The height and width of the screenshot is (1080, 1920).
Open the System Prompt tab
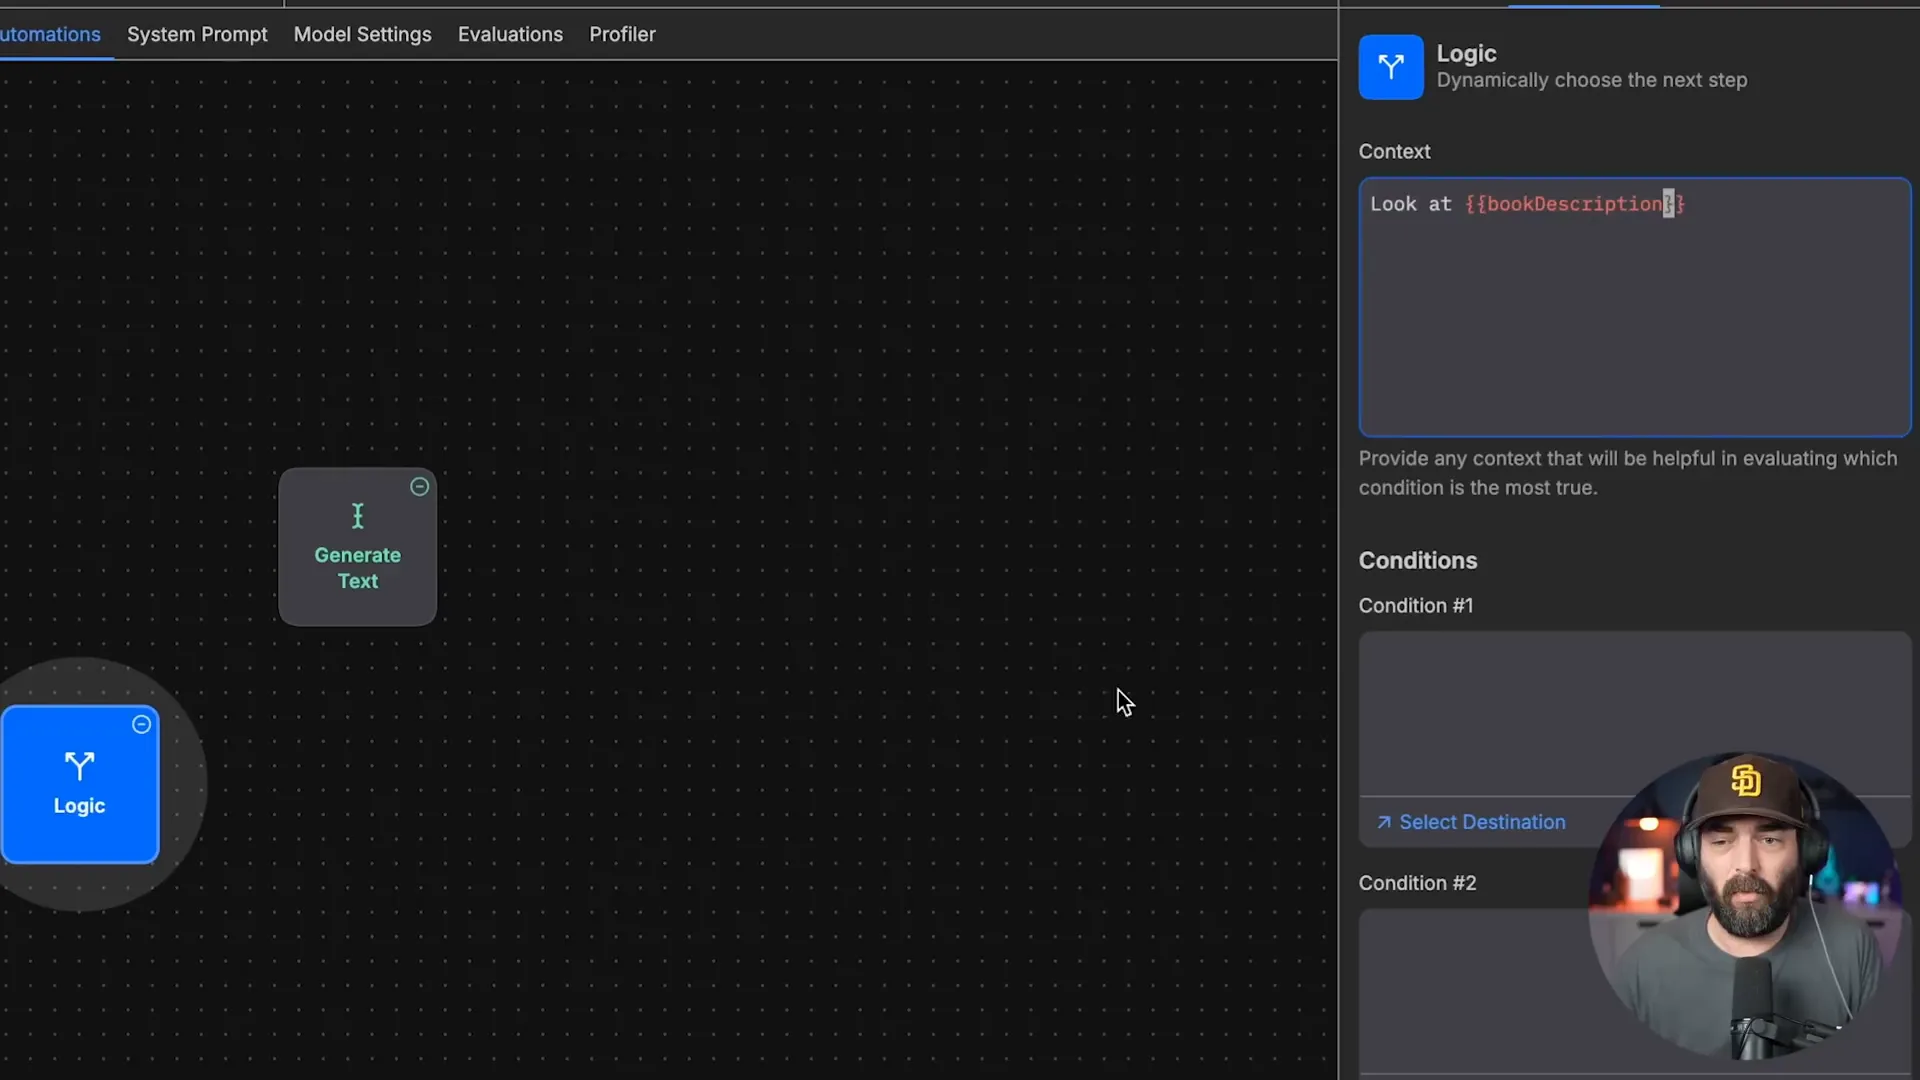pos(197,34)
